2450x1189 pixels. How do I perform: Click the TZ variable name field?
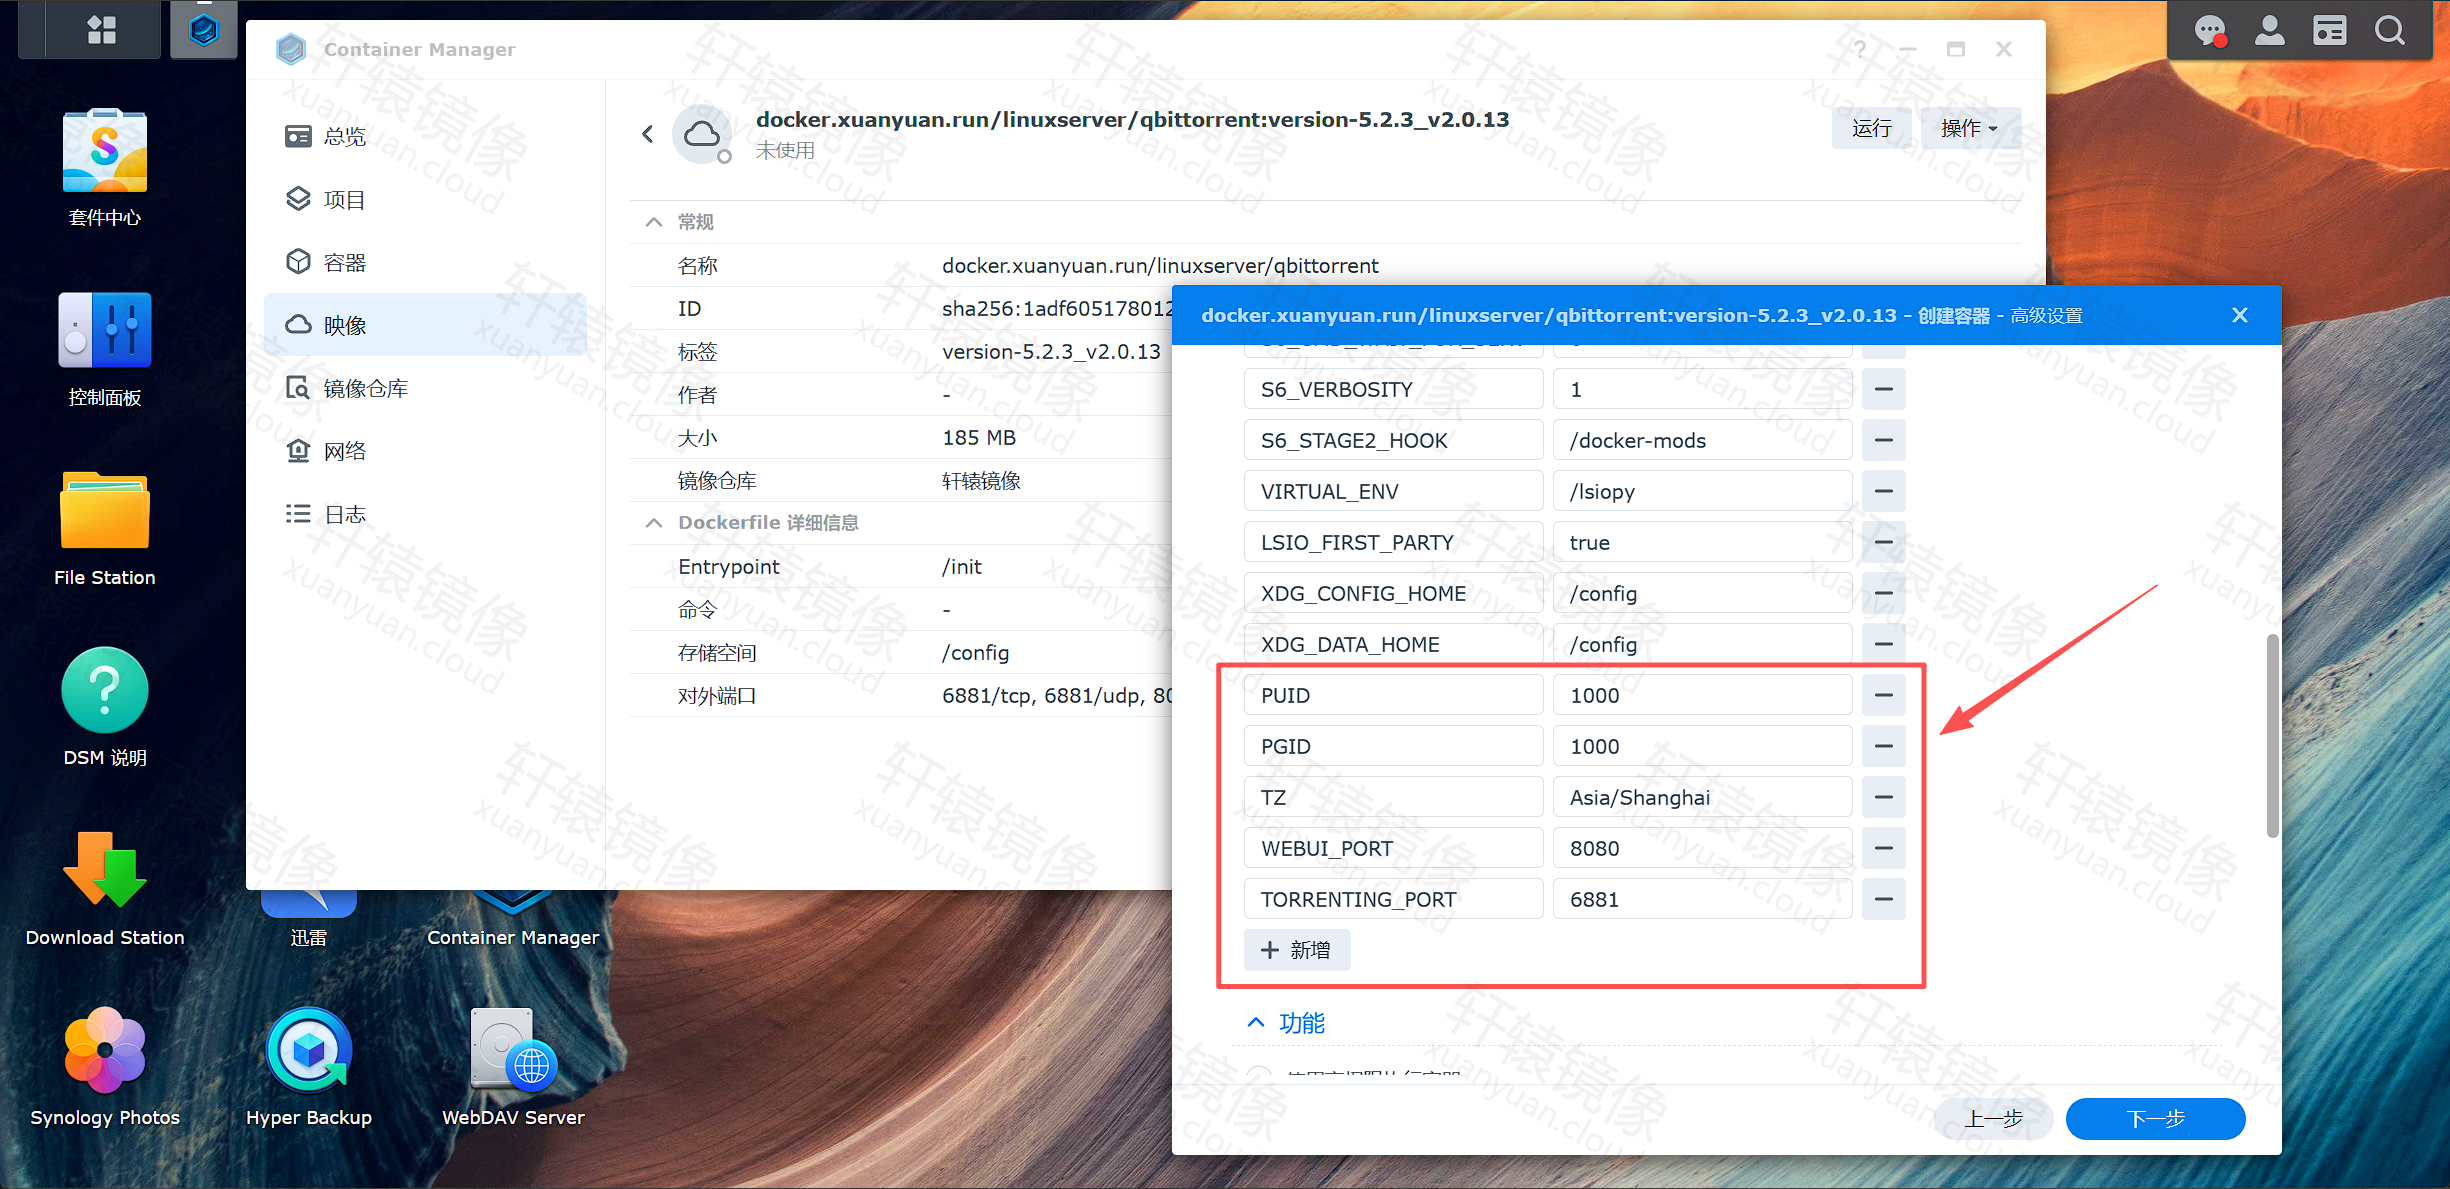tap(1394, 797)
